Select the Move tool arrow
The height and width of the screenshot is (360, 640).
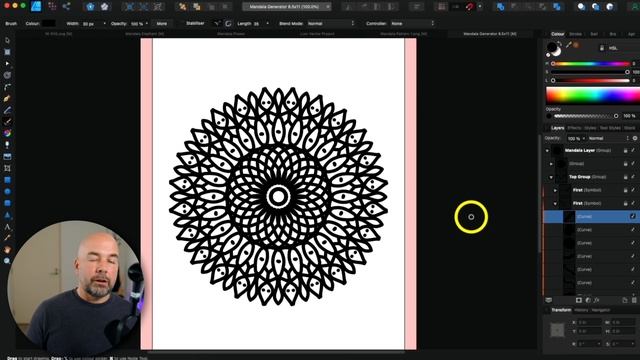[x=7, y=40]
